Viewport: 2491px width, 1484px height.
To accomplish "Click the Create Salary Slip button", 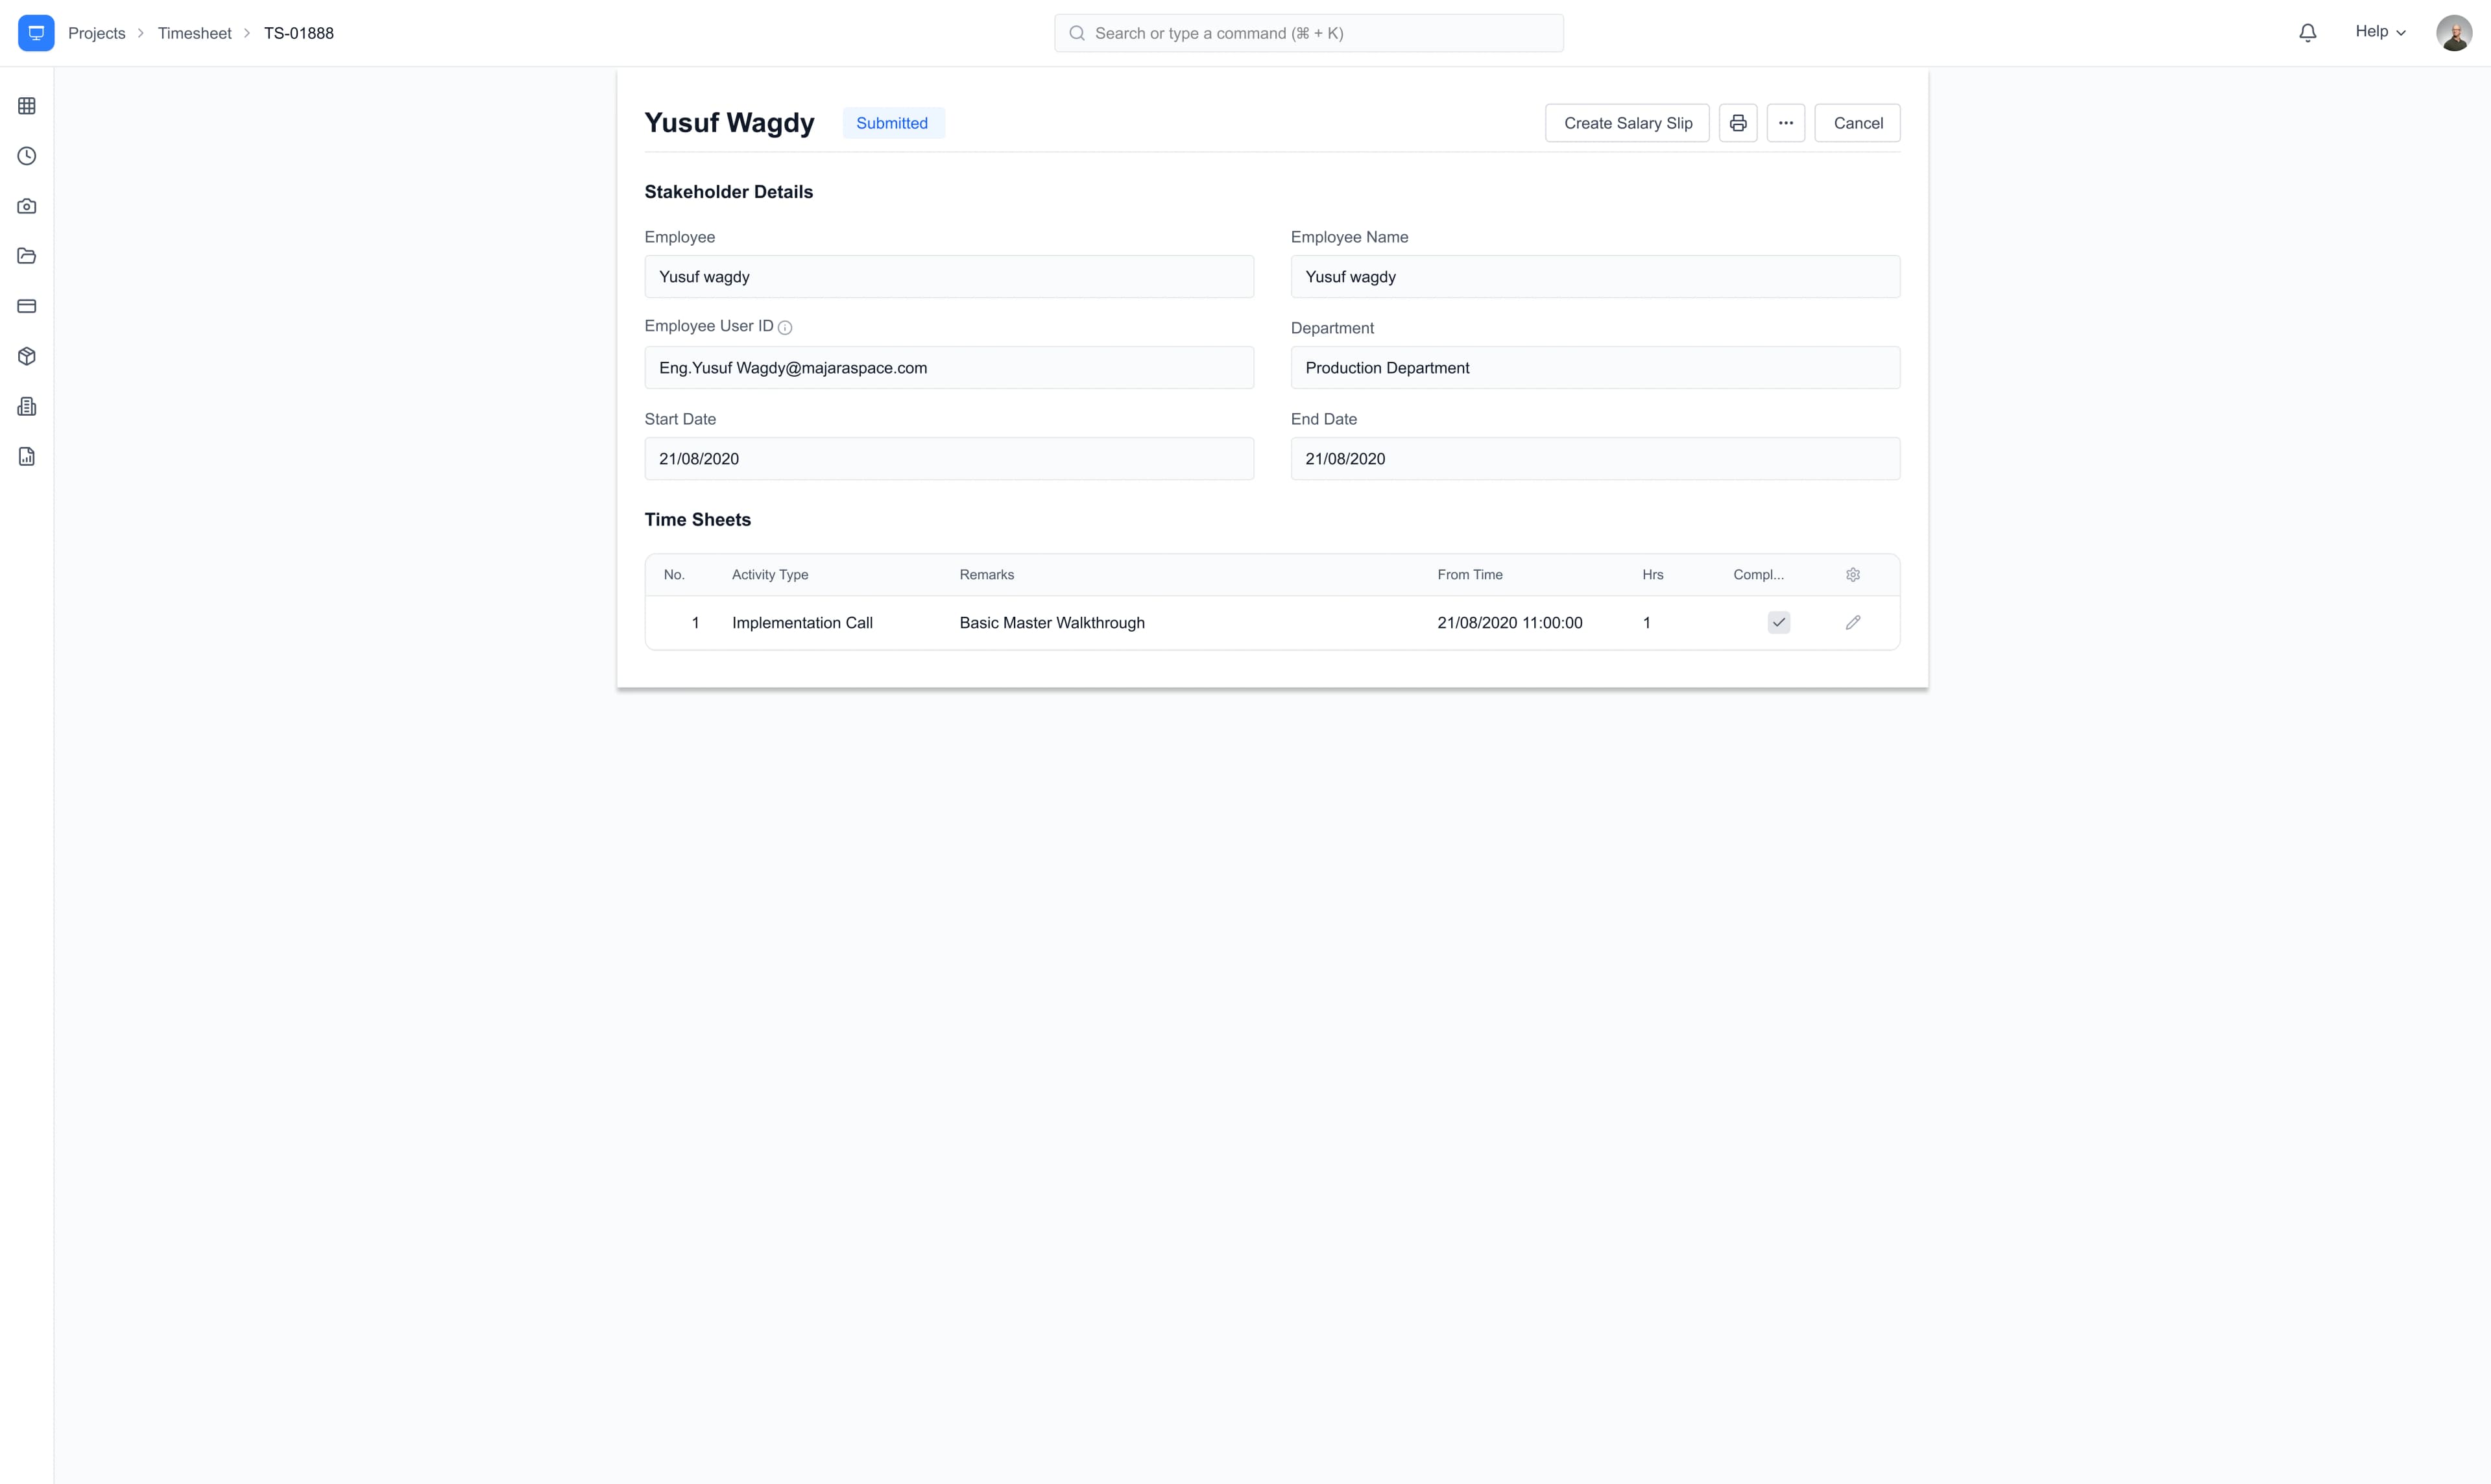I will coord(1627,122).
